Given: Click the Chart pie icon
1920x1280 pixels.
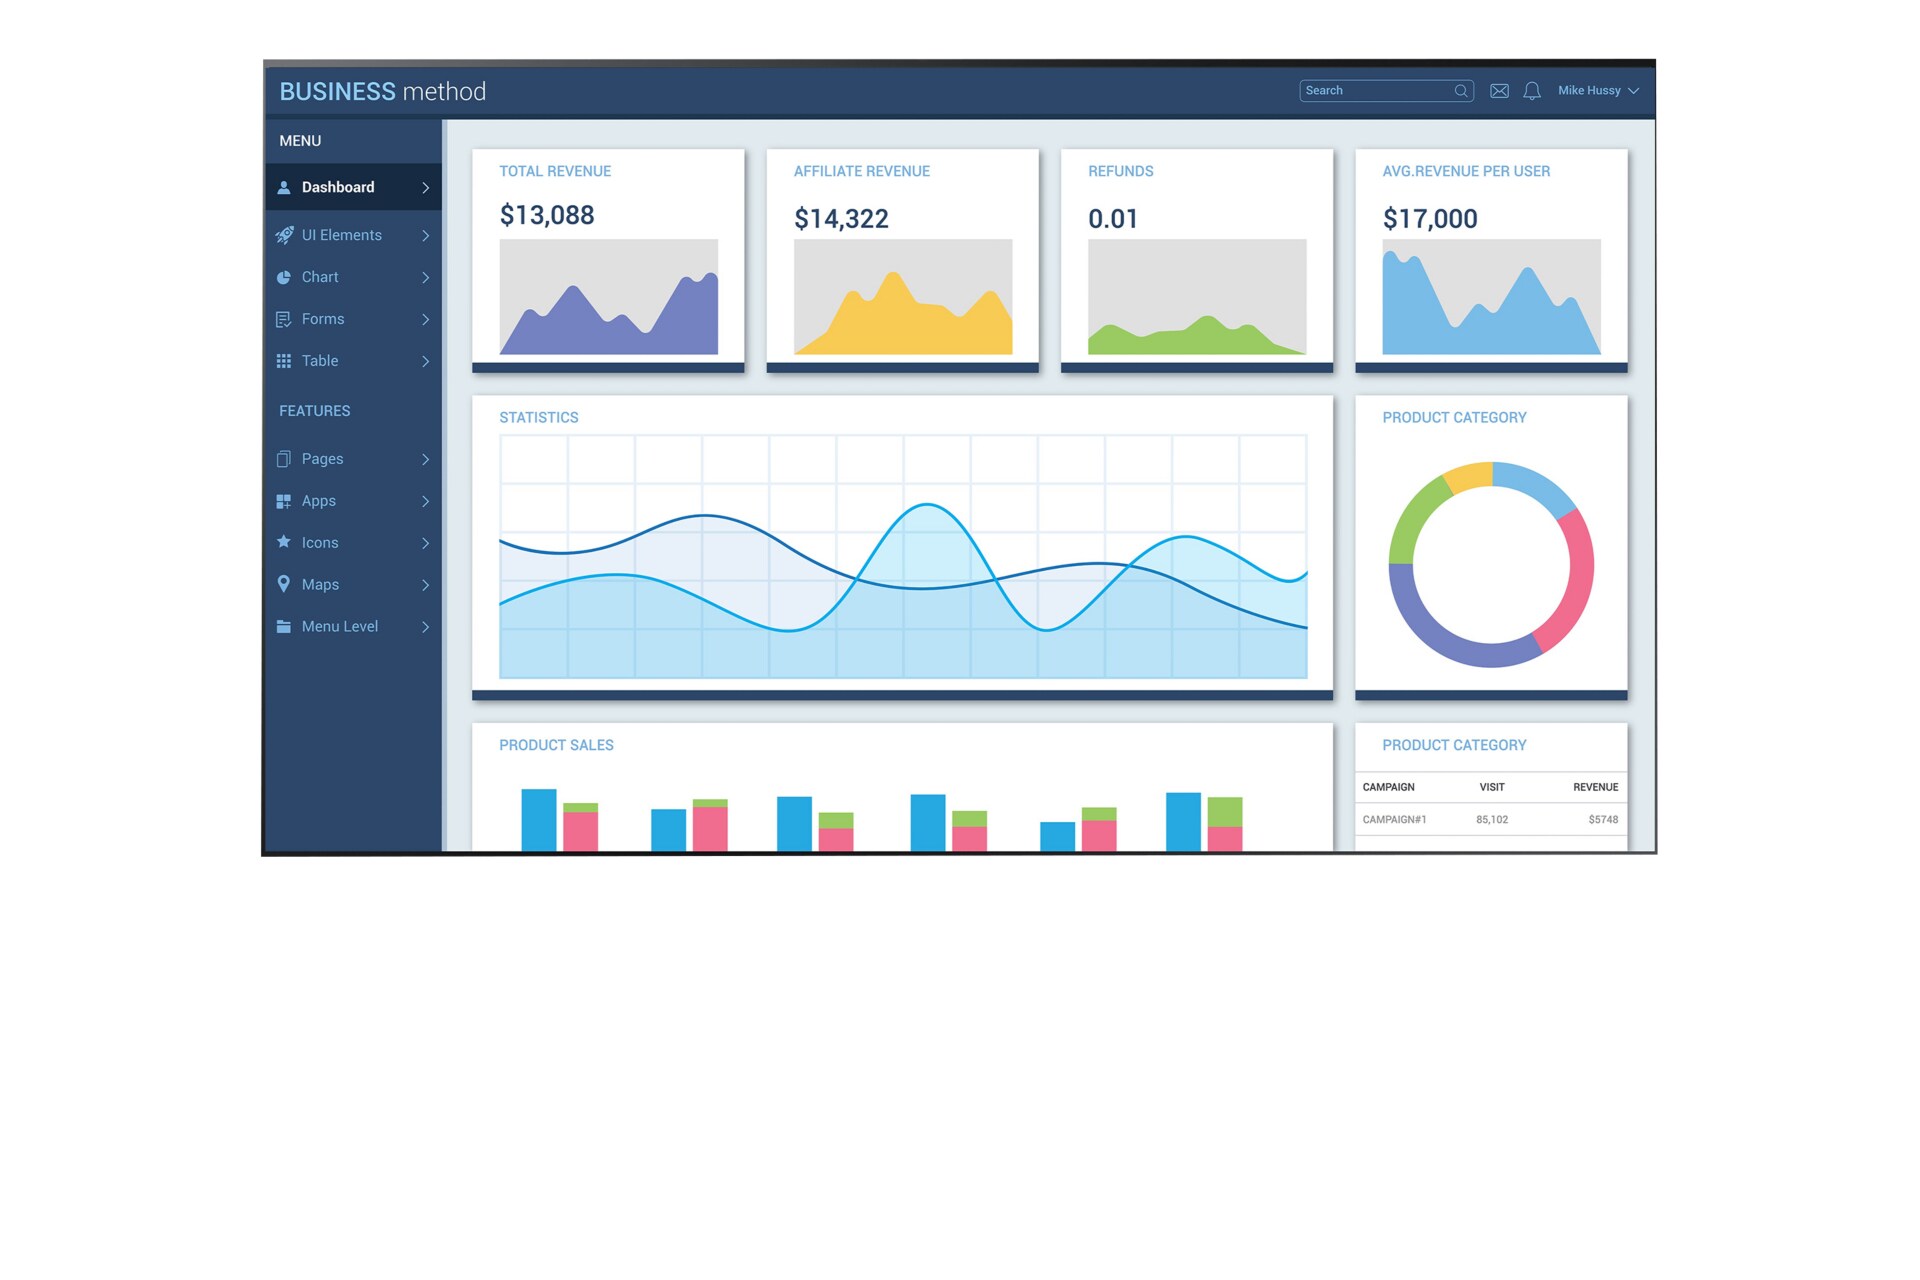Looking at the screenshot, I should (284, 277).
